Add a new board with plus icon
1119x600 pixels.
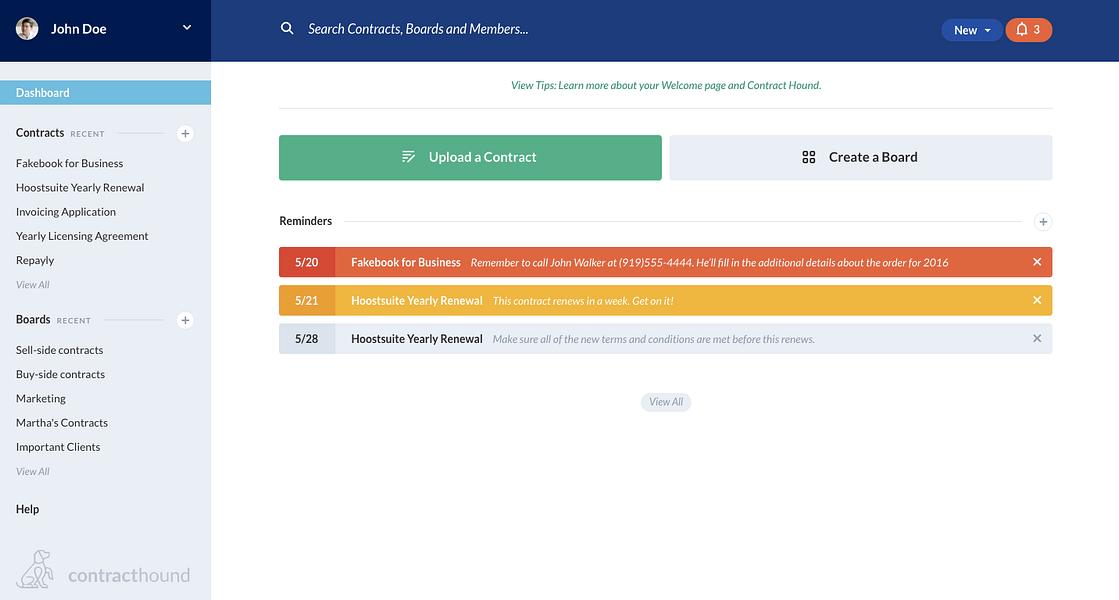point(185,320)
